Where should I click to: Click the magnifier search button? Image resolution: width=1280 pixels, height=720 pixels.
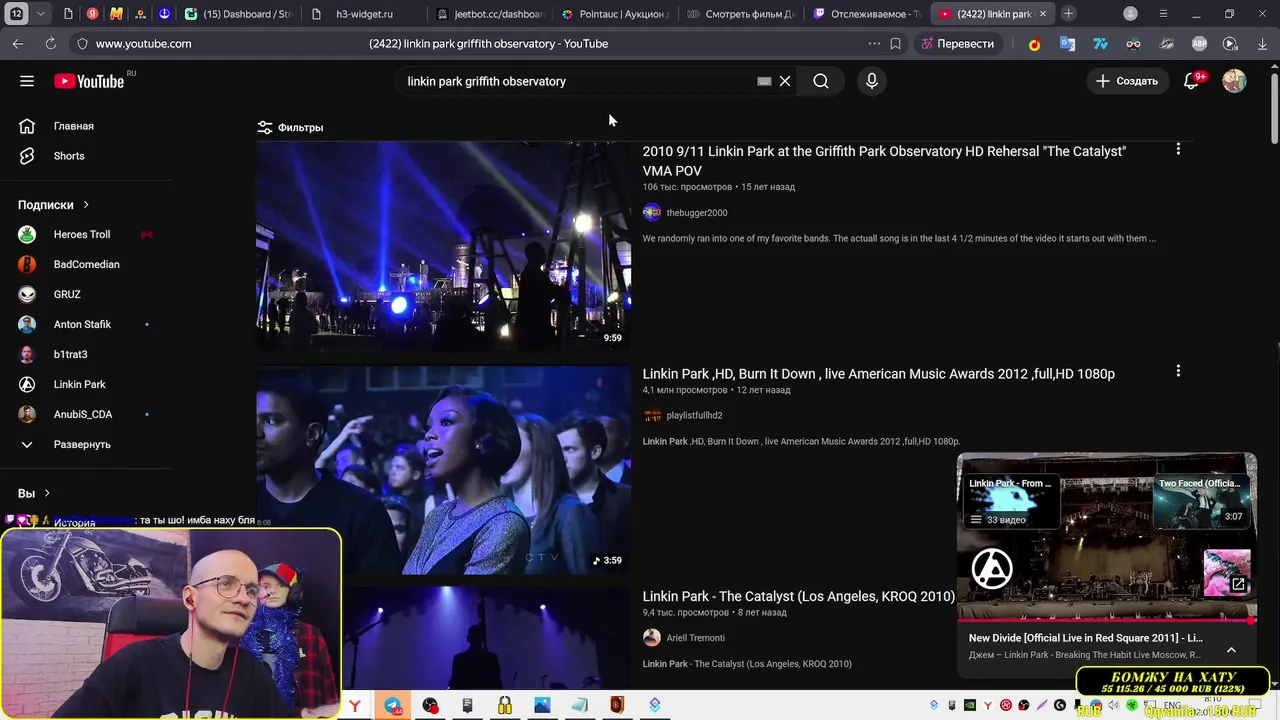coord(821,81)
